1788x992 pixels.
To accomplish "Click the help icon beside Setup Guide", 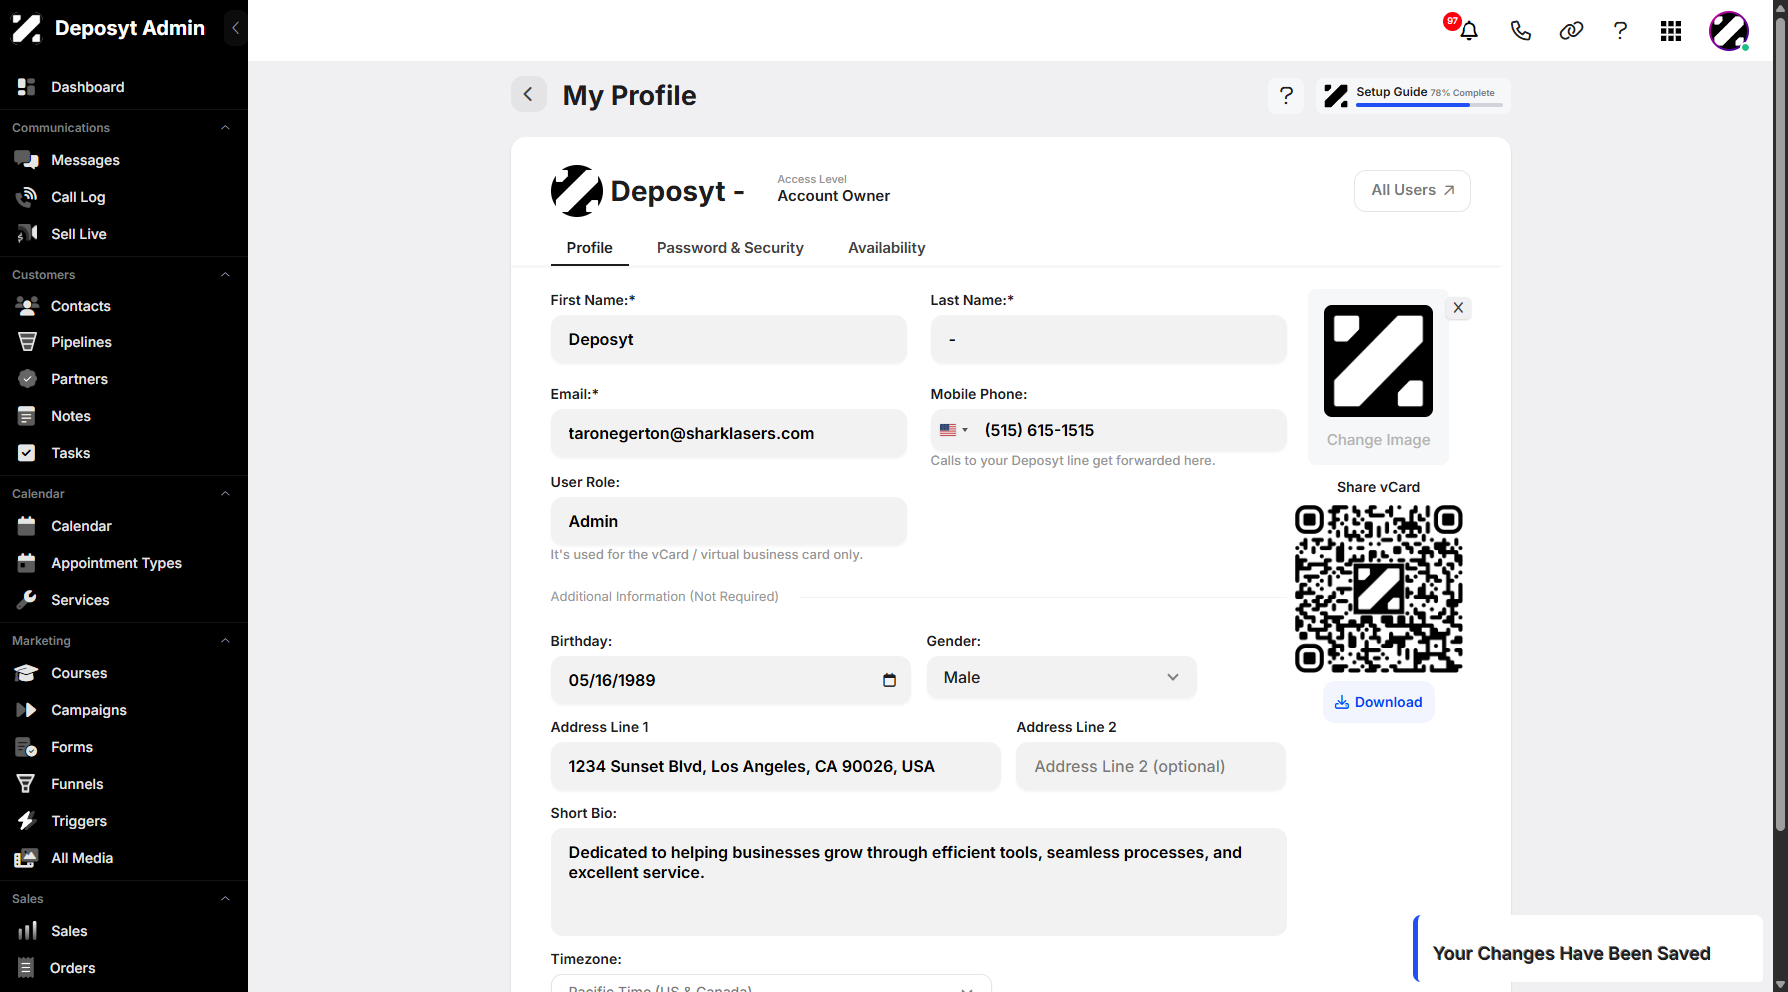I will click(x=1286, y=95).
